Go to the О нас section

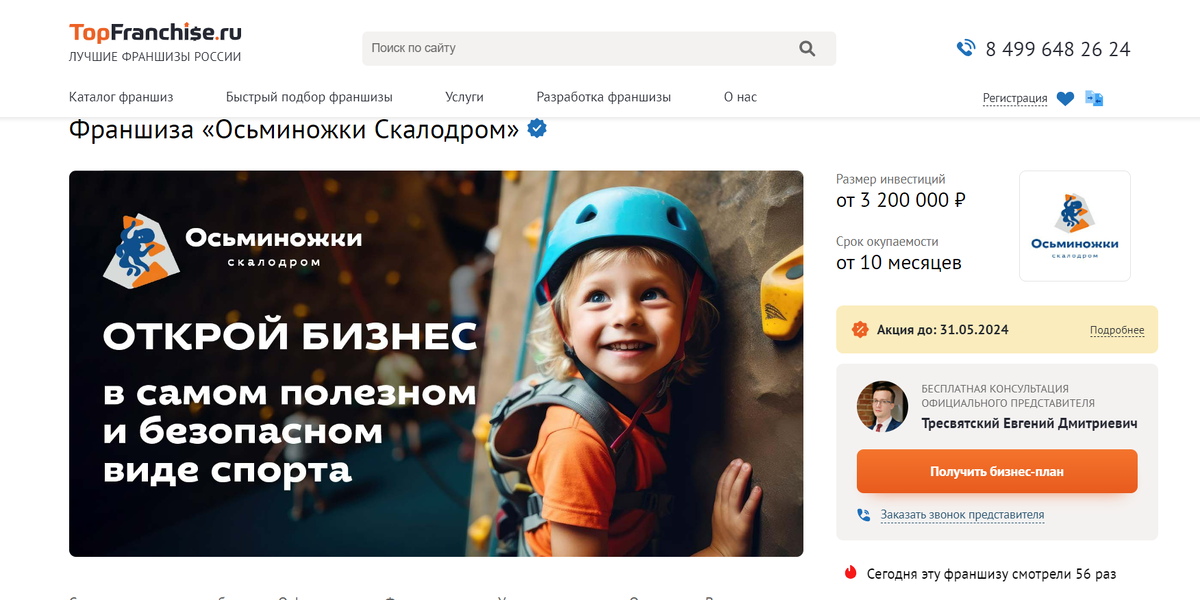(x=740, y=97)
